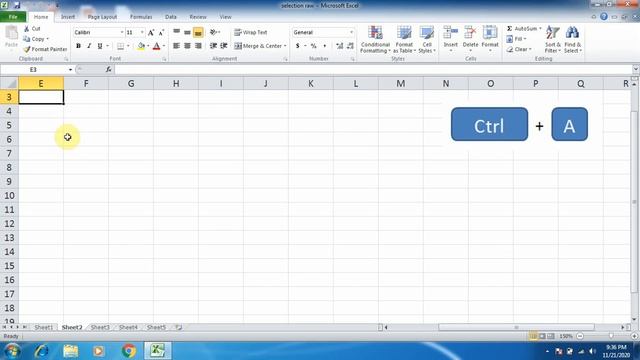The image size is (640, 360).
Task: Apply the Fill Color bucket
Action: pyautogui.click(x=141, y=46)
